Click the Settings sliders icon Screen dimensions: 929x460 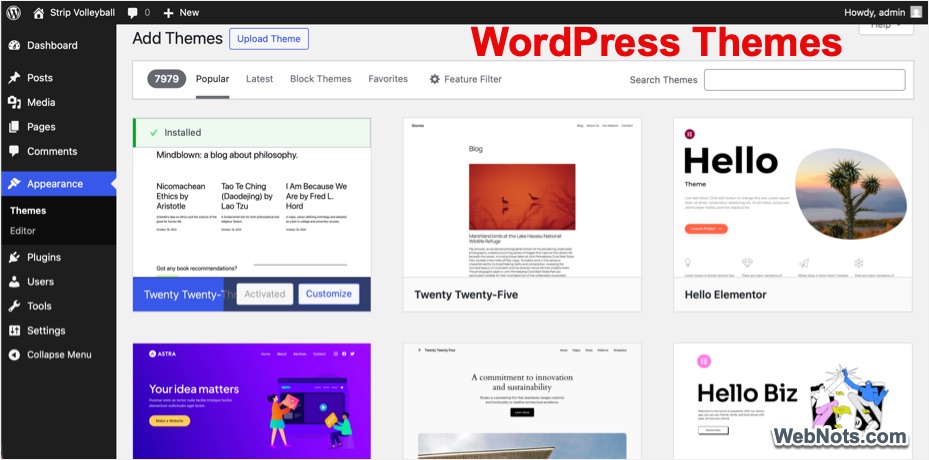[x=14, y=331]
